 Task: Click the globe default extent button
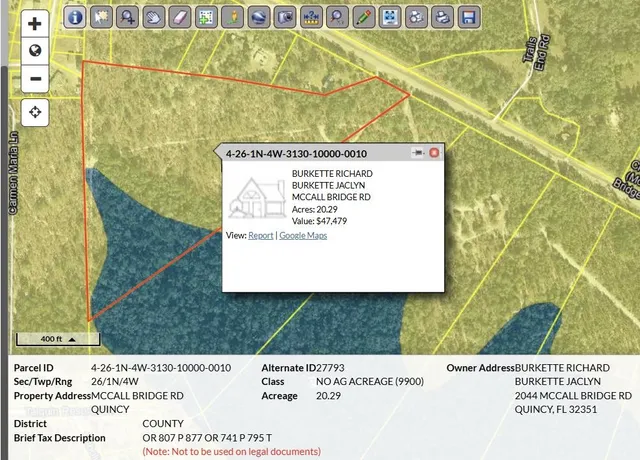click(35, 51)
